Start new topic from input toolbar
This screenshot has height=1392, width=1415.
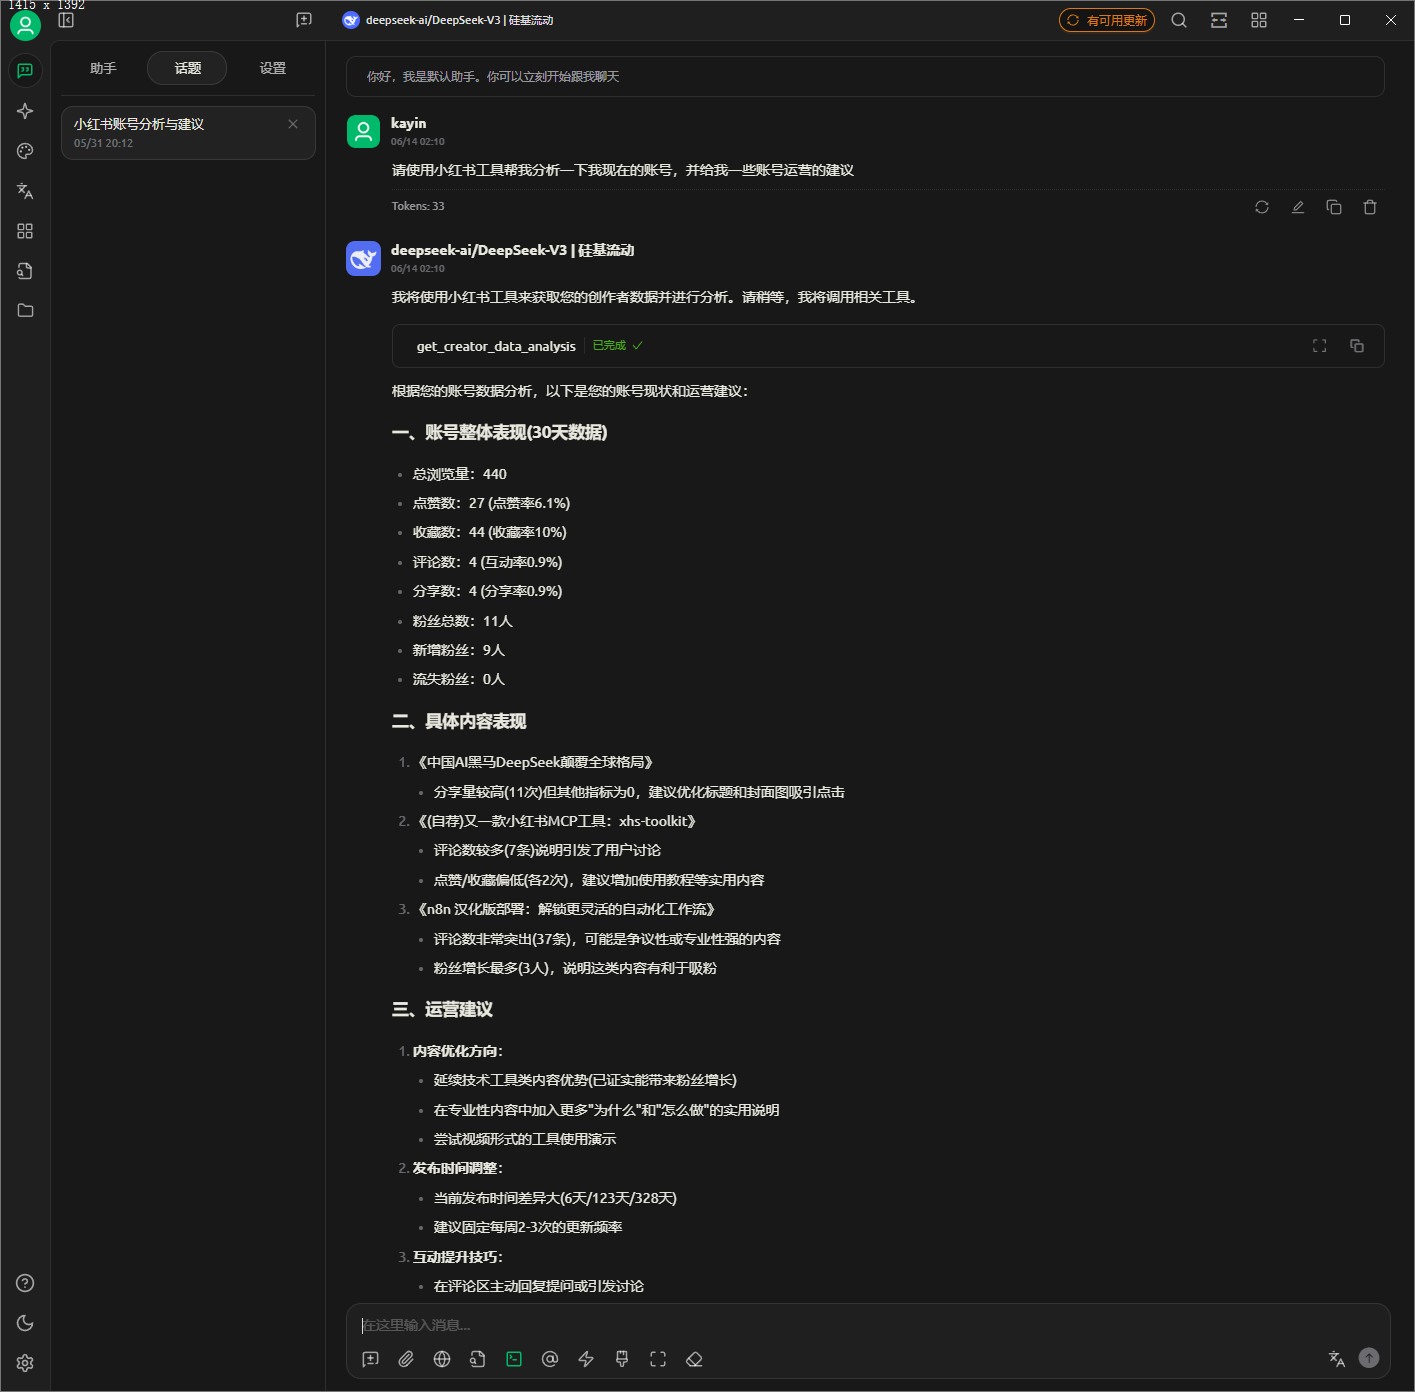pos(370,1359)
